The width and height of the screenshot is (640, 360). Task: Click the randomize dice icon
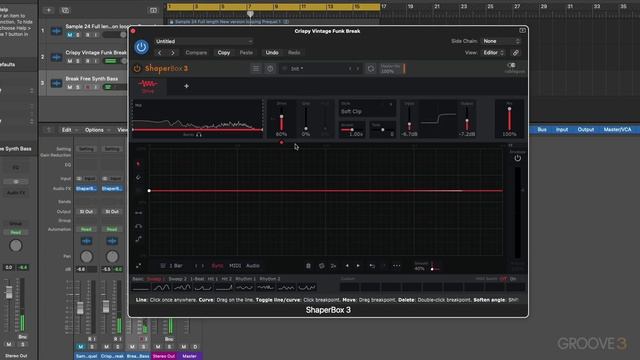[321, 266]
